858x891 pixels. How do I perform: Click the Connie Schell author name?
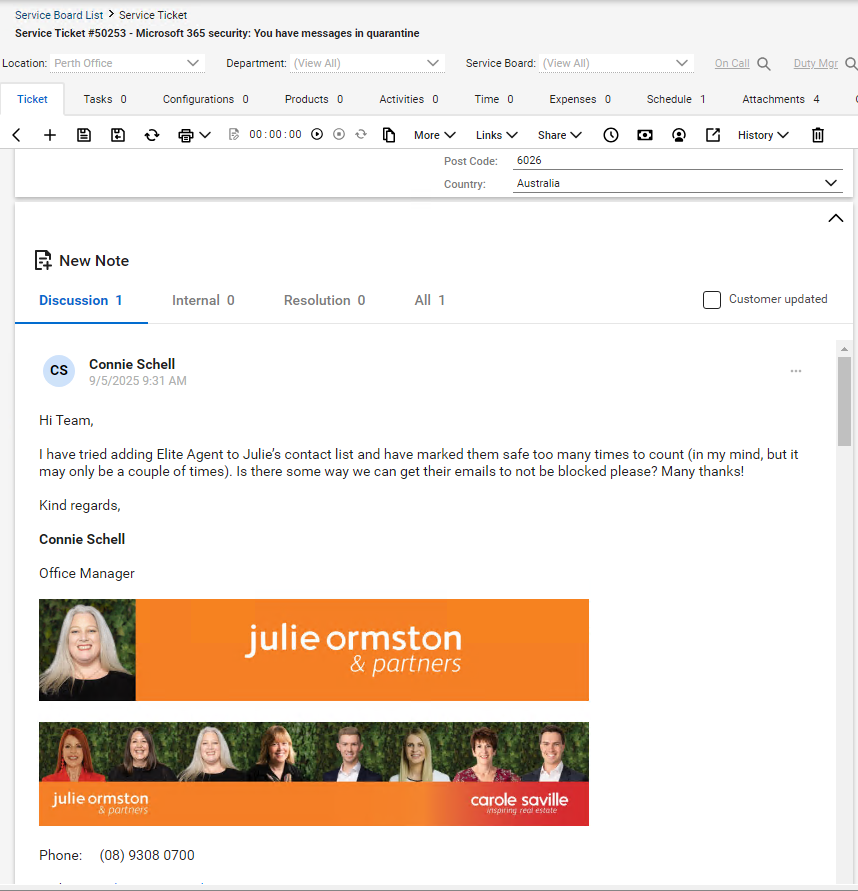click(132, 364)
